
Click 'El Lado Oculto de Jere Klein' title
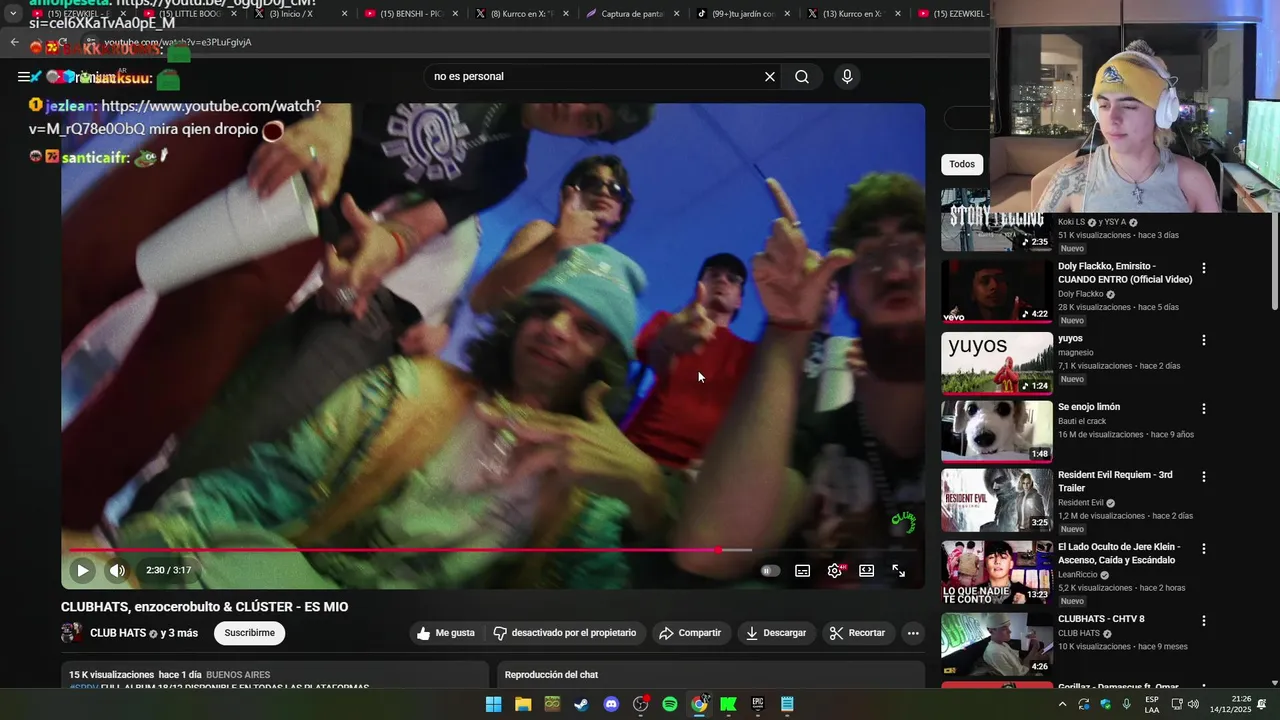pos(1119,554)
